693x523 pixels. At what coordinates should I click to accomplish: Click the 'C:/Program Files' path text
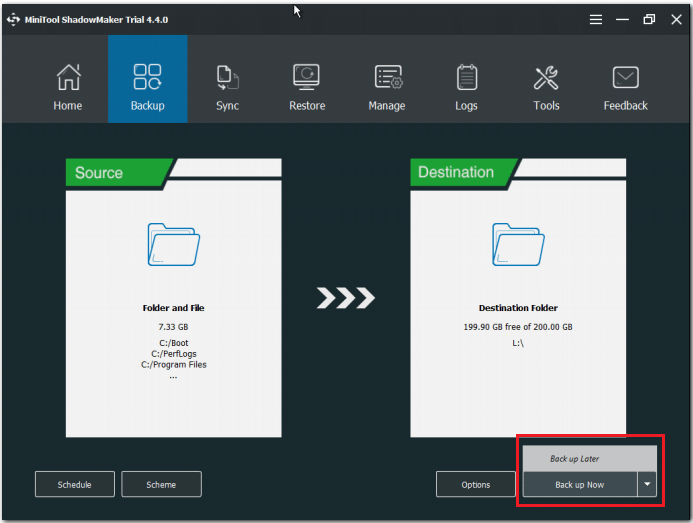tap(174, 364)
